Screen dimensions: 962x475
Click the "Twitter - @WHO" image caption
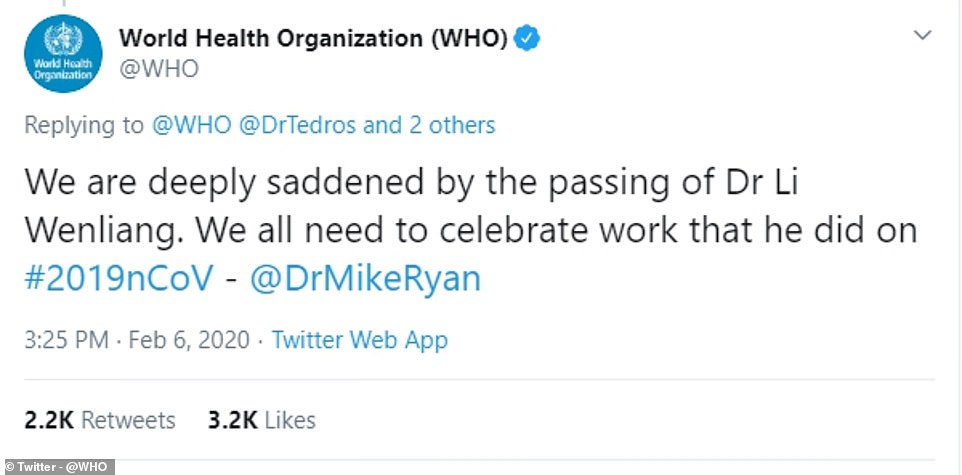click(x=56, y=466)
